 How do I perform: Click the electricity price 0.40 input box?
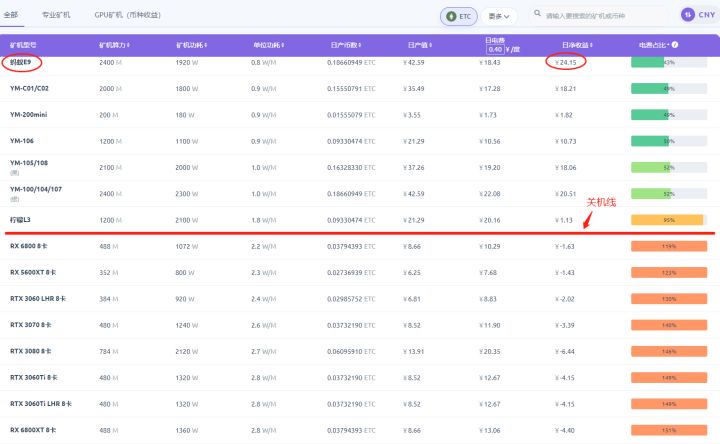point(495,49)
